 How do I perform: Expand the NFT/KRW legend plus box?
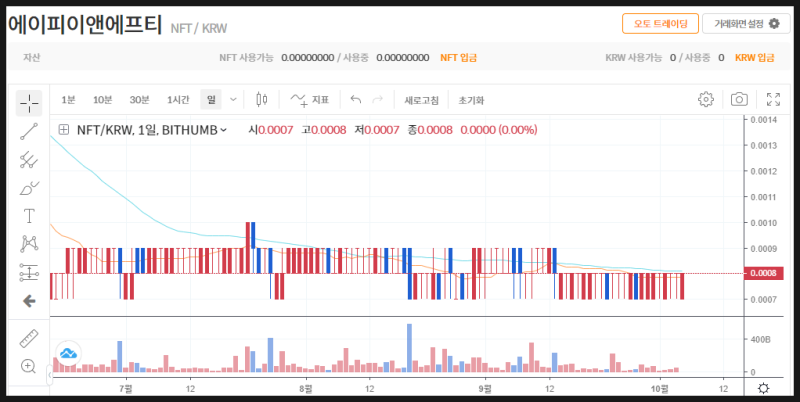64,130
